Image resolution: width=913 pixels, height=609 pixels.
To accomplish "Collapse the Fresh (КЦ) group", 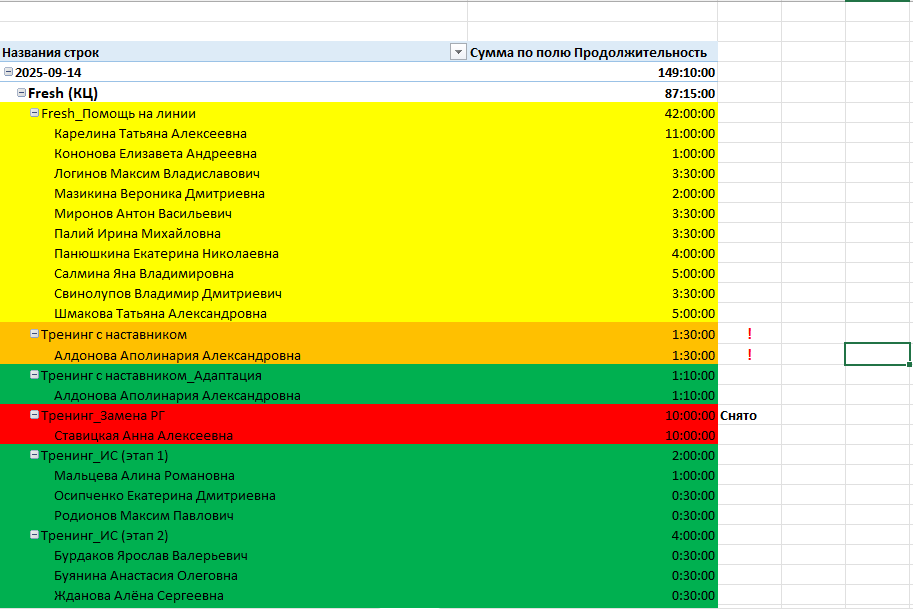I will (x=22, y=93).
